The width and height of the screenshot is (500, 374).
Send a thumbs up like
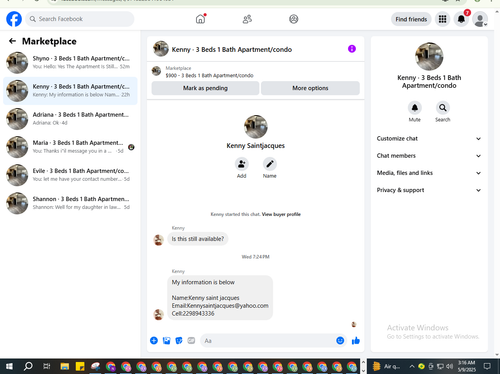[x=356, y=340]
